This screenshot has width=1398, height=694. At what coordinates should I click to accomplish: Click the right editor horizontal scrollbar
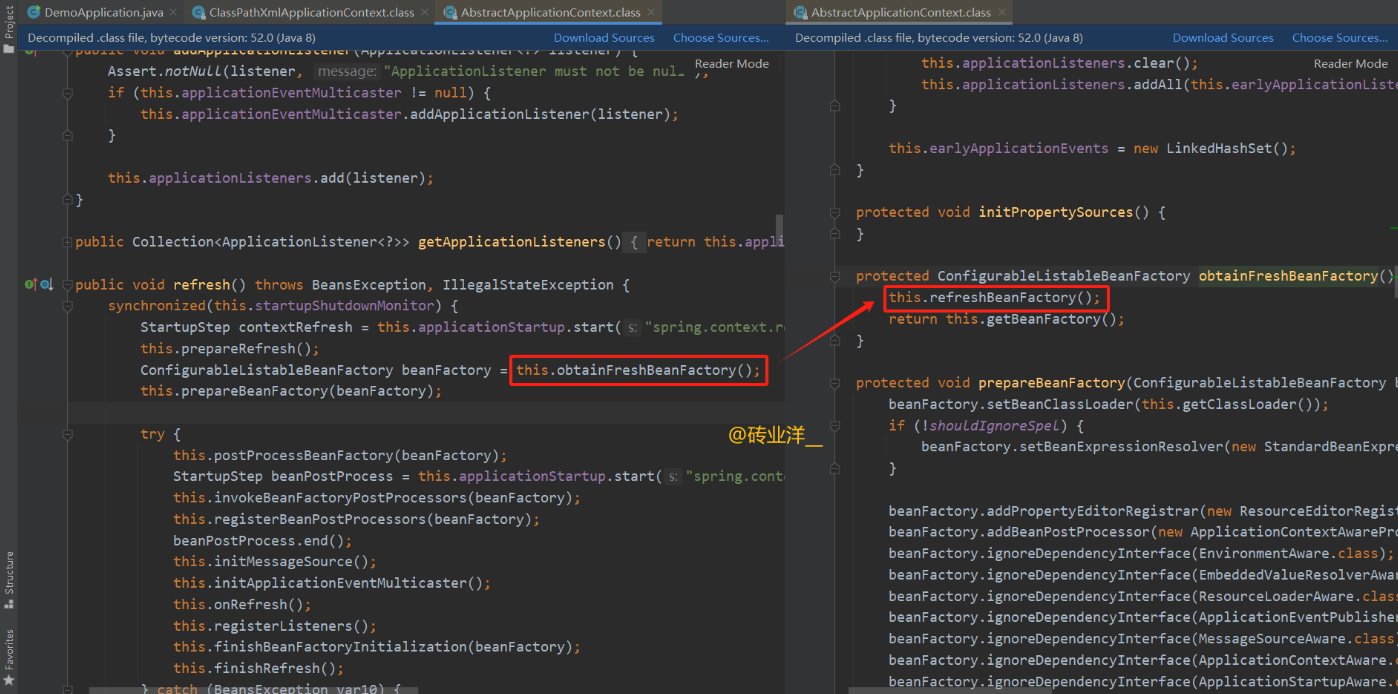[950, 690]
